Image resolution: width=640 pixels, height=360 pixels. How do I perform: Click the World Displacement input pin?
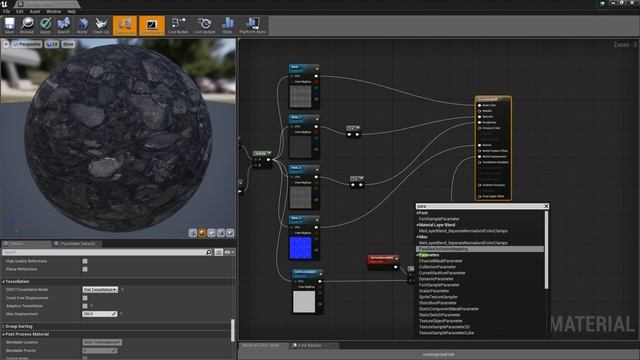tap(480, 157)
